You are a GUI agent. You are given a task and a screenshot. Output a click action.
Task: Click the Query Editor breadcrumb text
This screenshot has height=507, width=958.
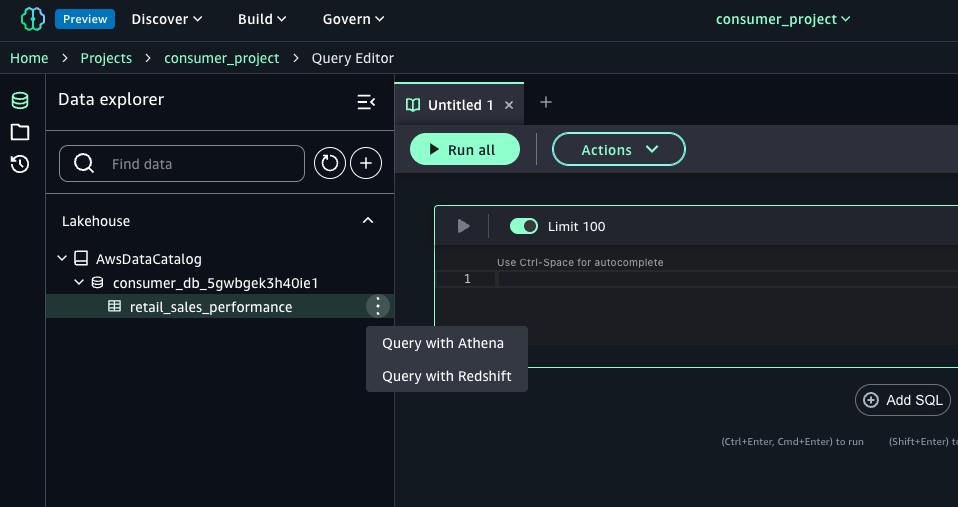coord(353,58)
